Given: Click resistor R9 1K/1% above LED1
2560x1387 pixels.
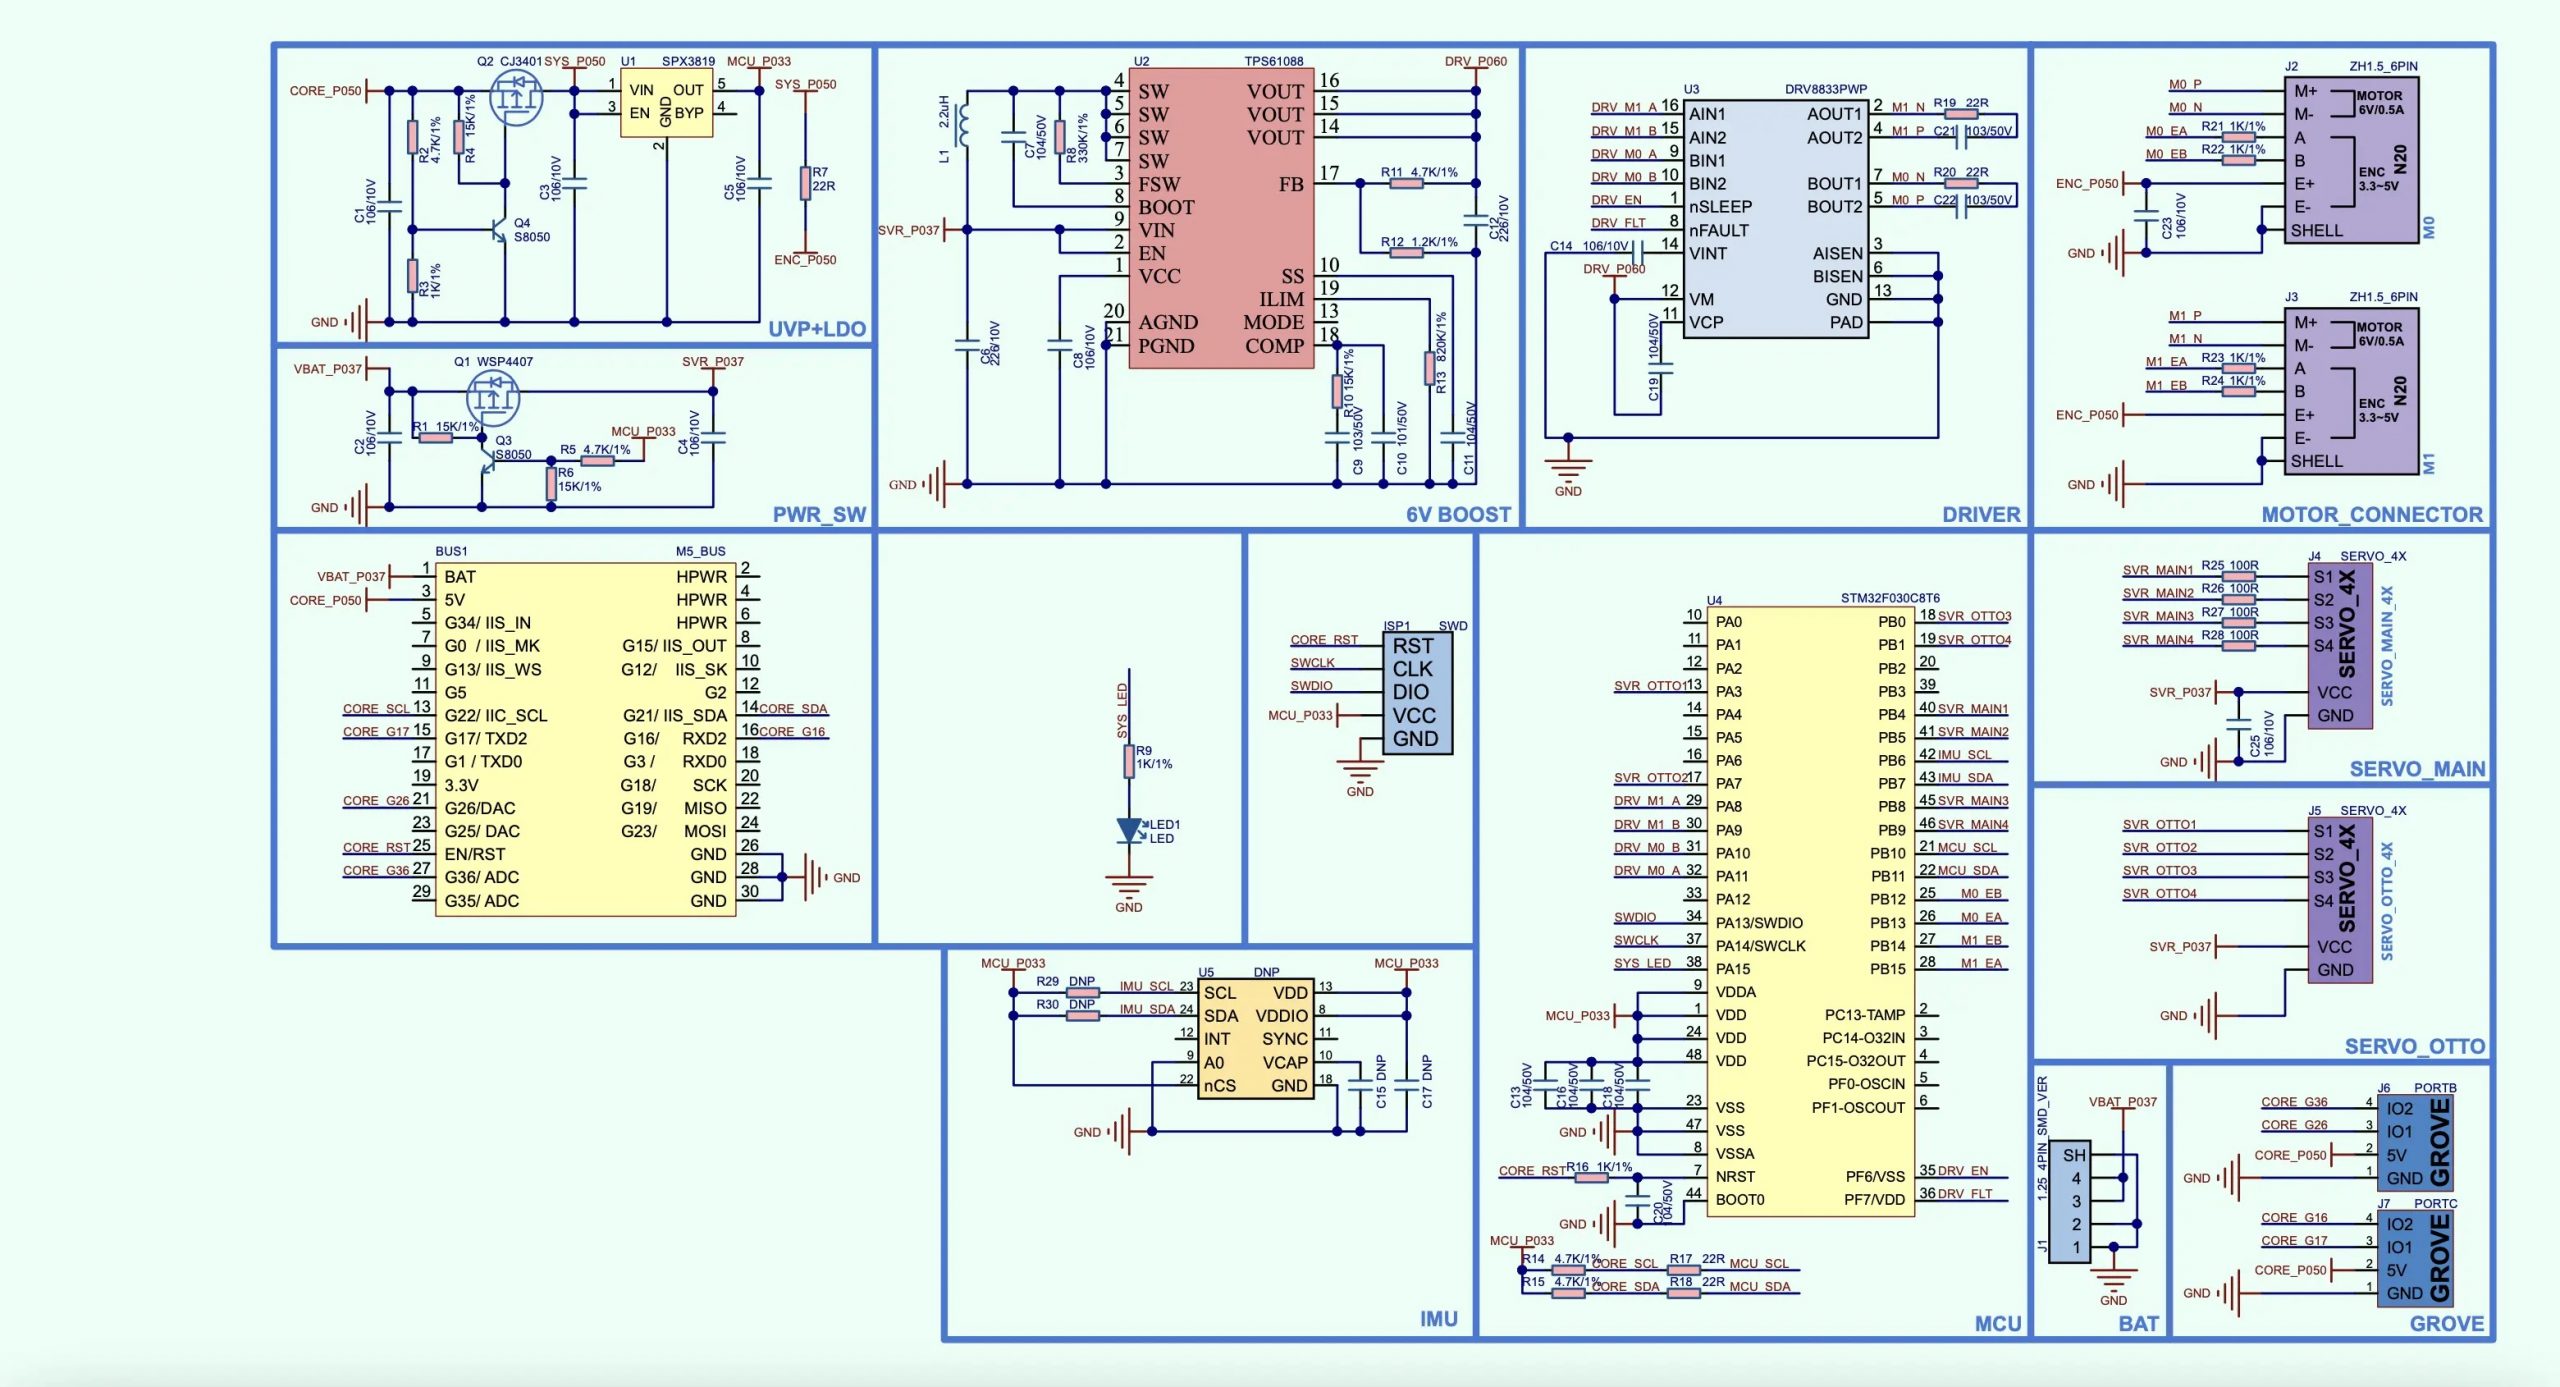Looking at the screenshot, I should point(1129,760).
